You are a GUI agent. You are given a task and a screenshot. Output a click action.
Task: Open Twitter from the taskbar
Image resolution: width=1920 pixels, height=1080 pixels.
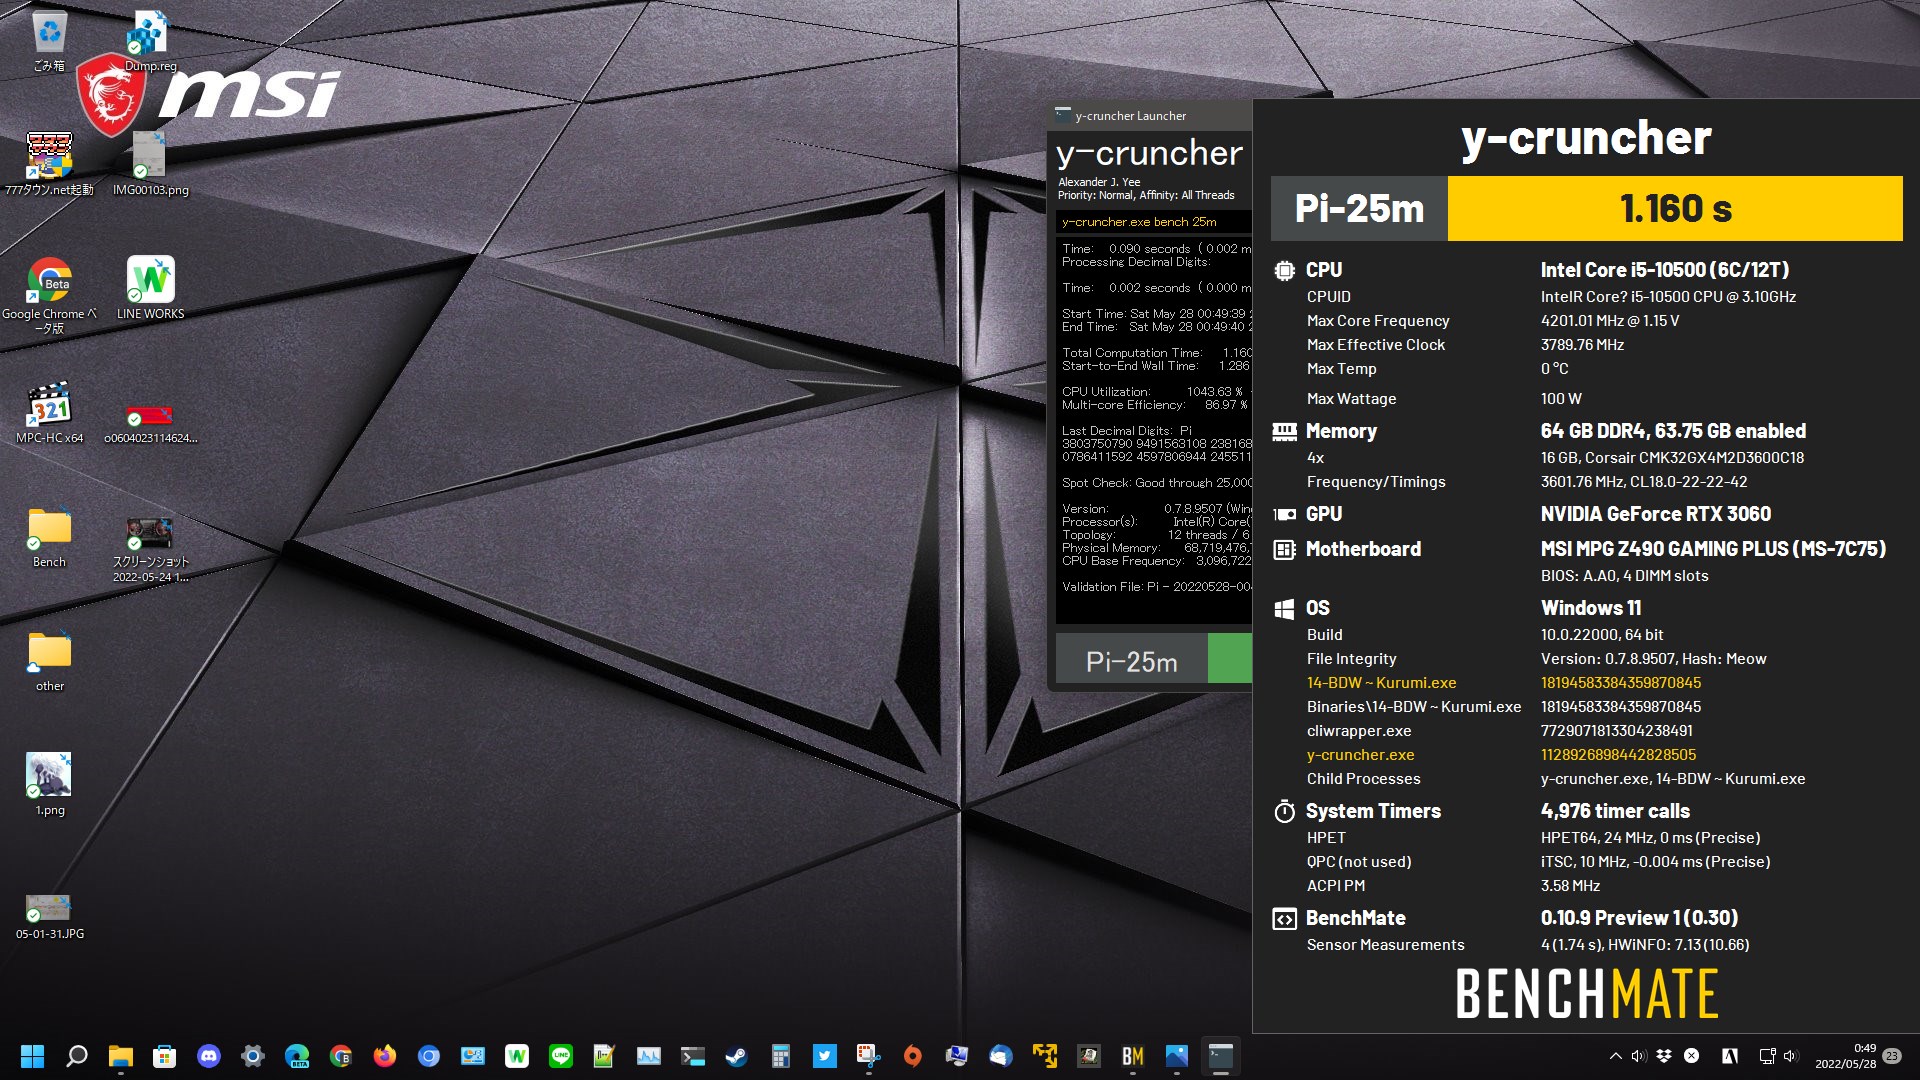click(x=825, y=1056)
